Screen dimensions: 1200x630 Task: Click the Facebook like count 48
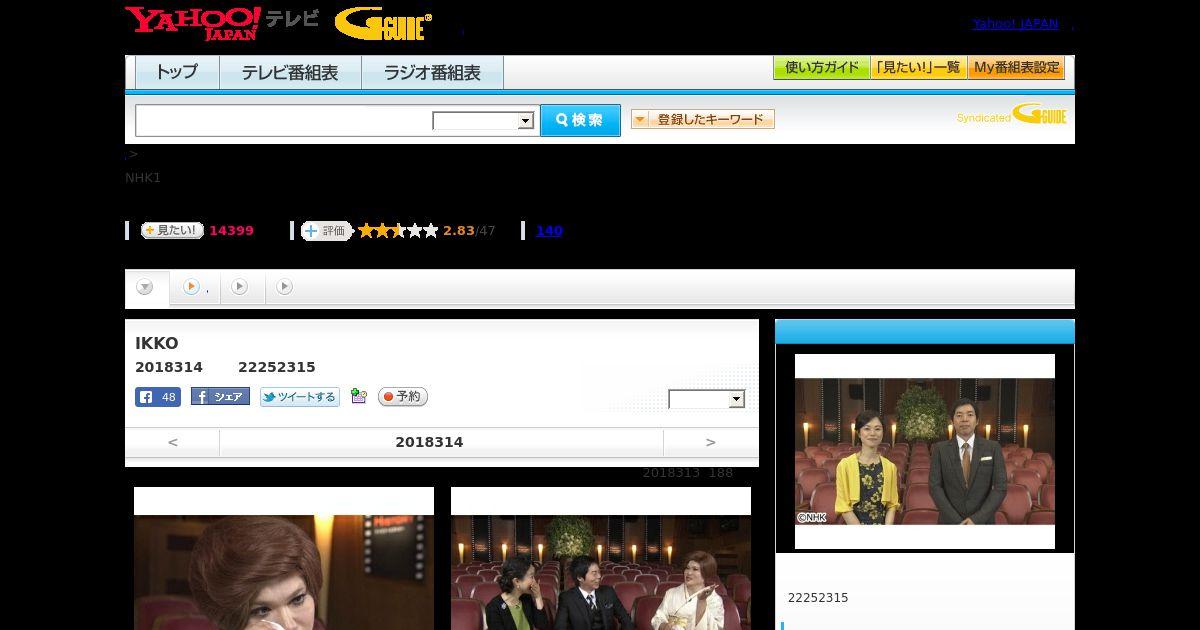pos(158,397)
